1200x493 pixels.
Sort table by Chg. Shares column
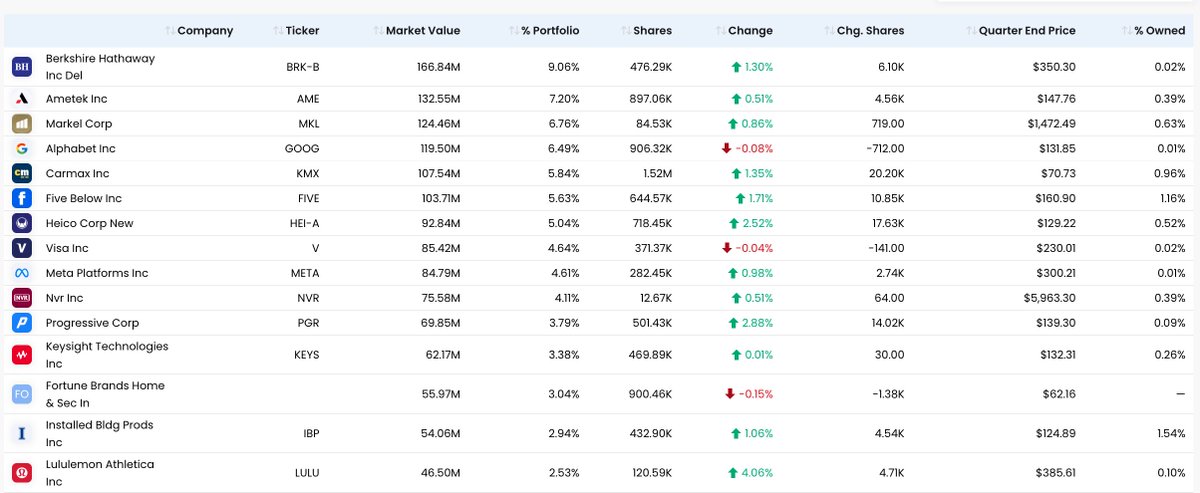point(866,31)
